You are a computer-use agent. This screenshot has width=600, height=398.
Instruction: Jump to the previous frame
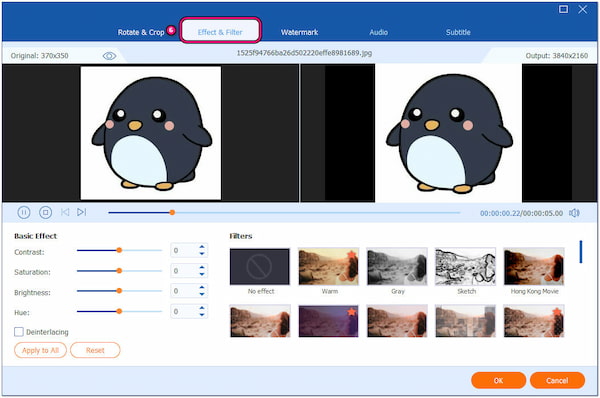pos(65,212)
